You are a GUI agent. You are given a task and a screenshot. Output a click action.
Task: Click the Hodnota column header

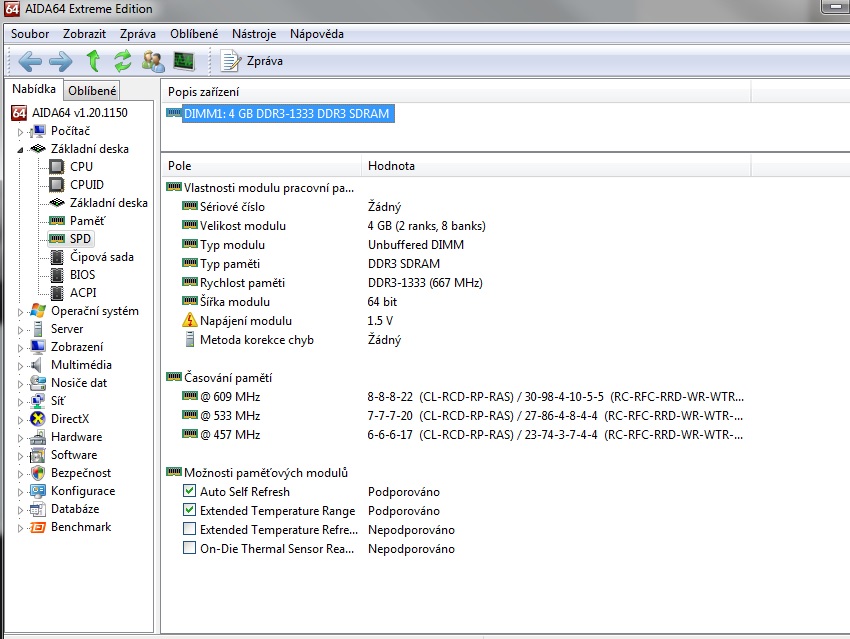pos(556,165)
